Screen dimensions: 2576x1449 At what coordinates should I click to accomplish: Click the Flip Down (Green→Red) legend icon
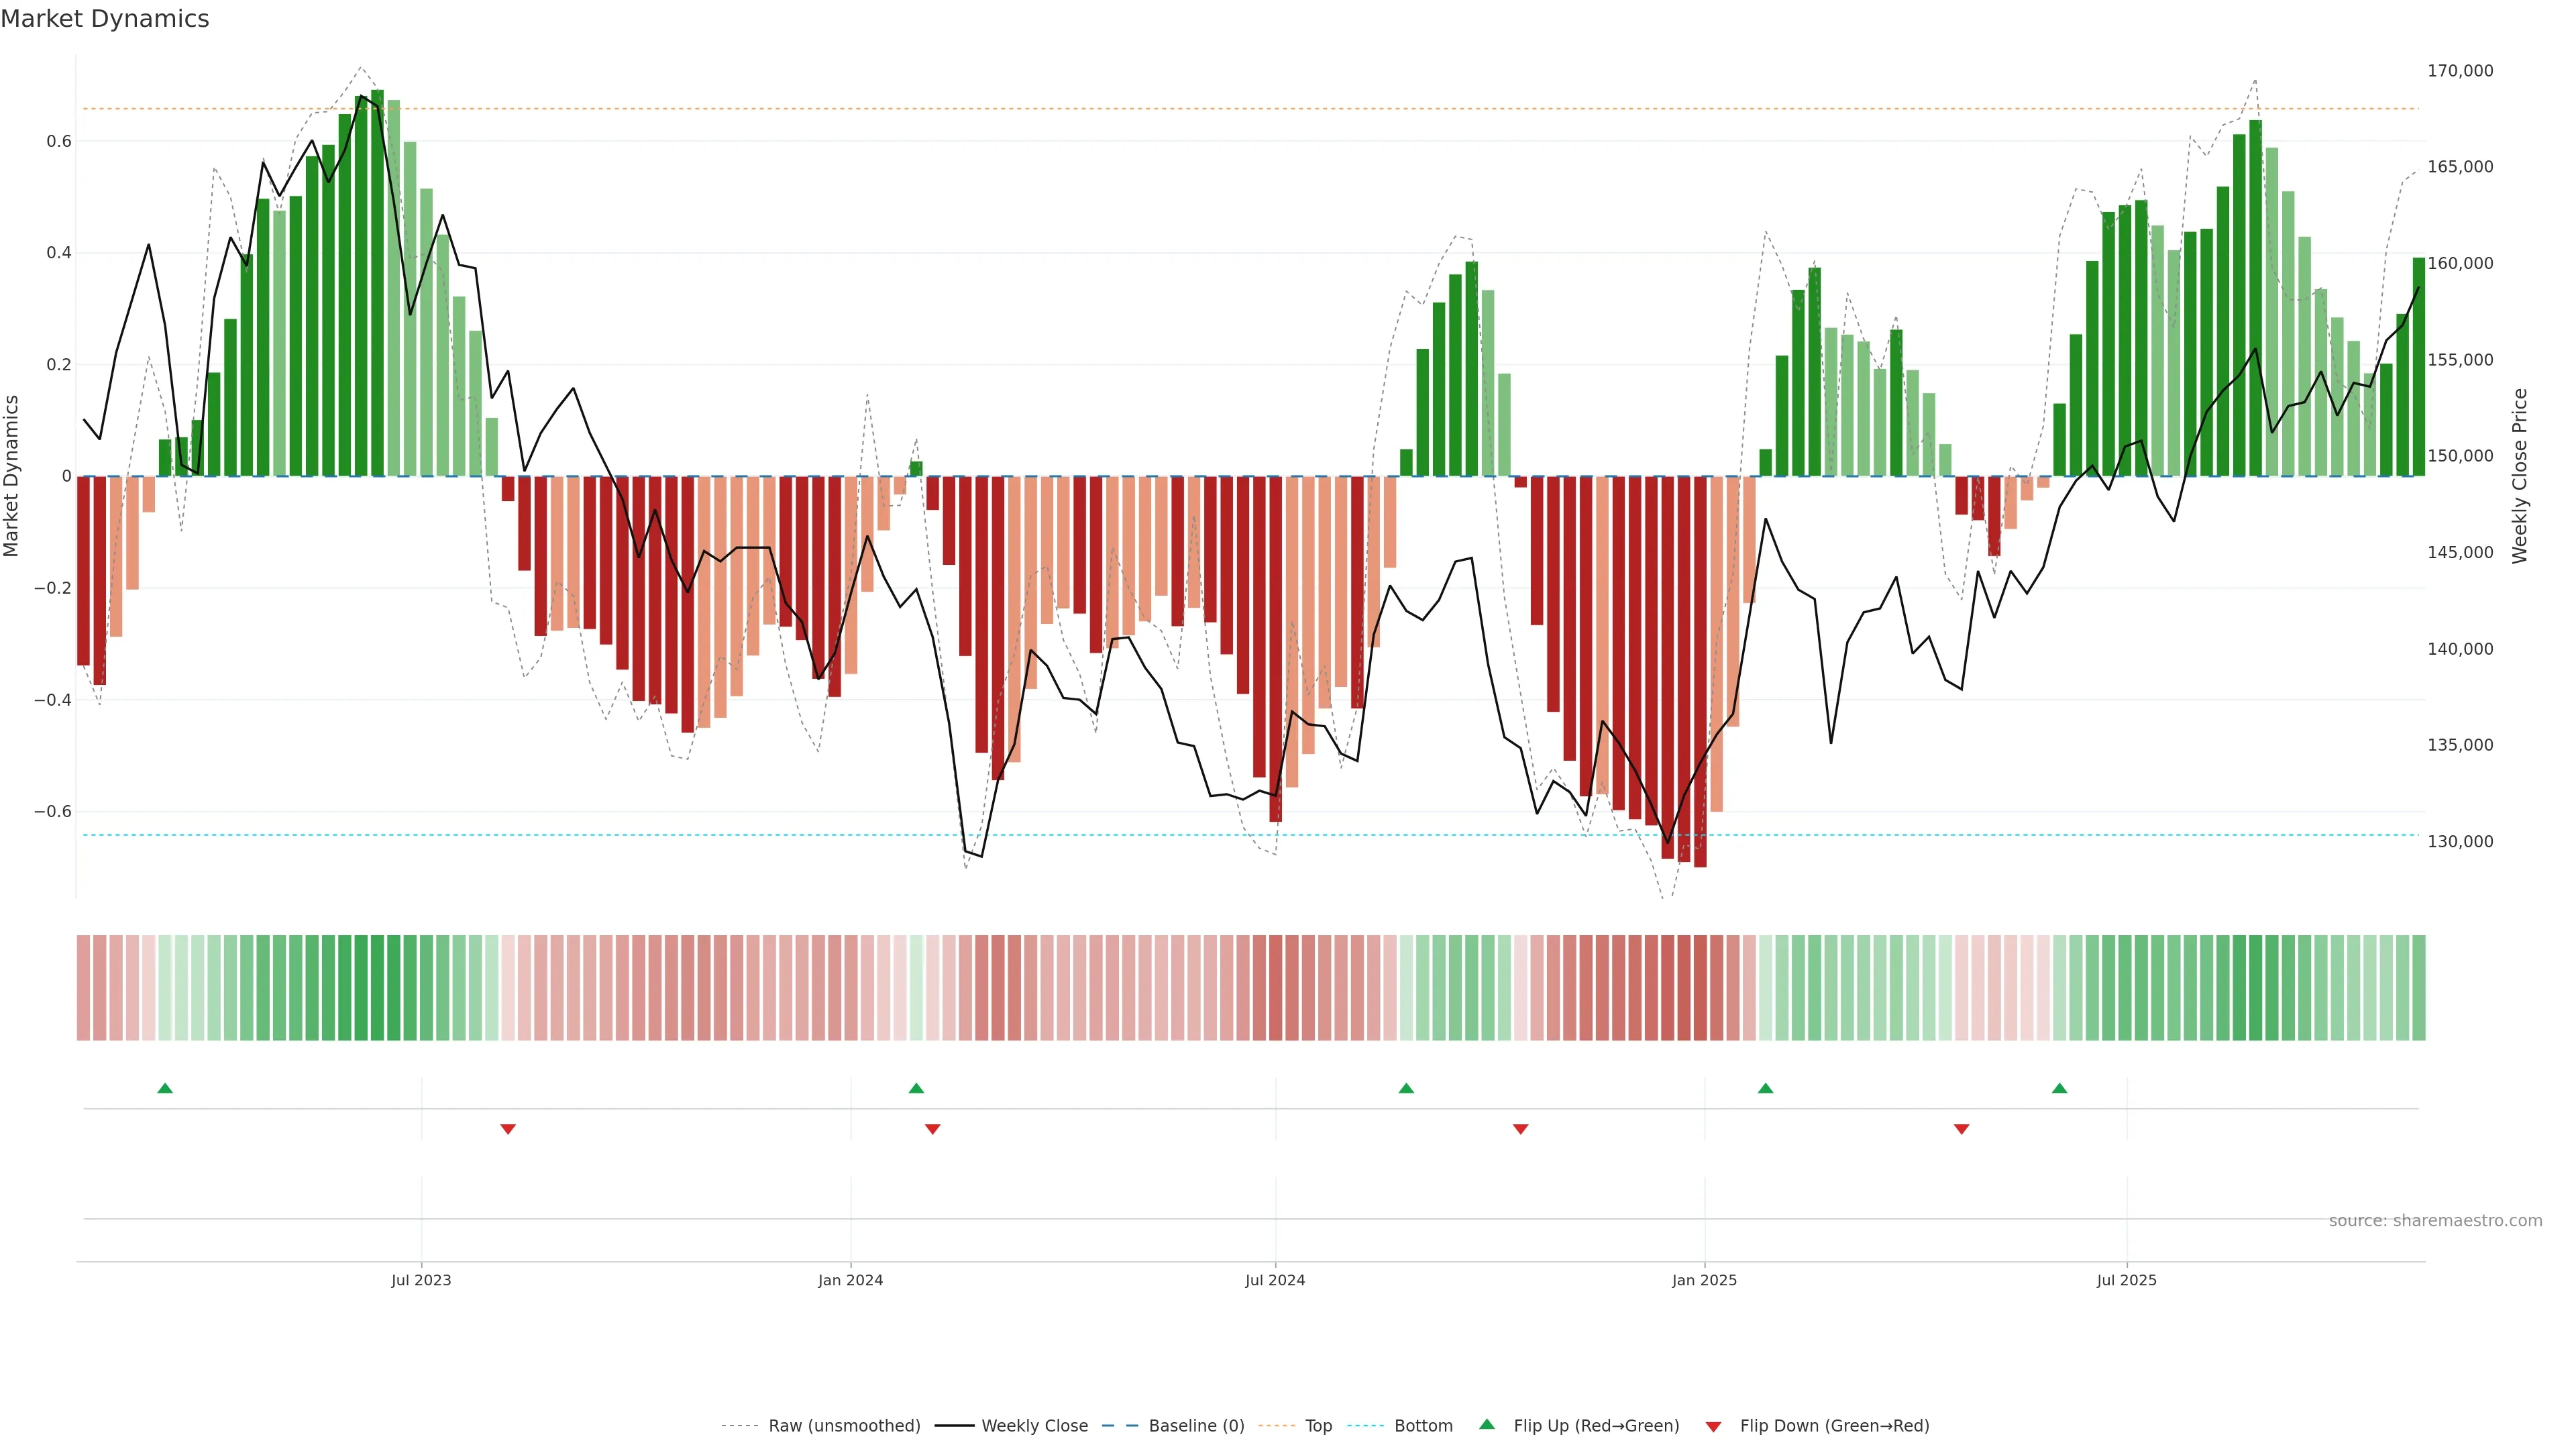(x=1713, y=1427)
